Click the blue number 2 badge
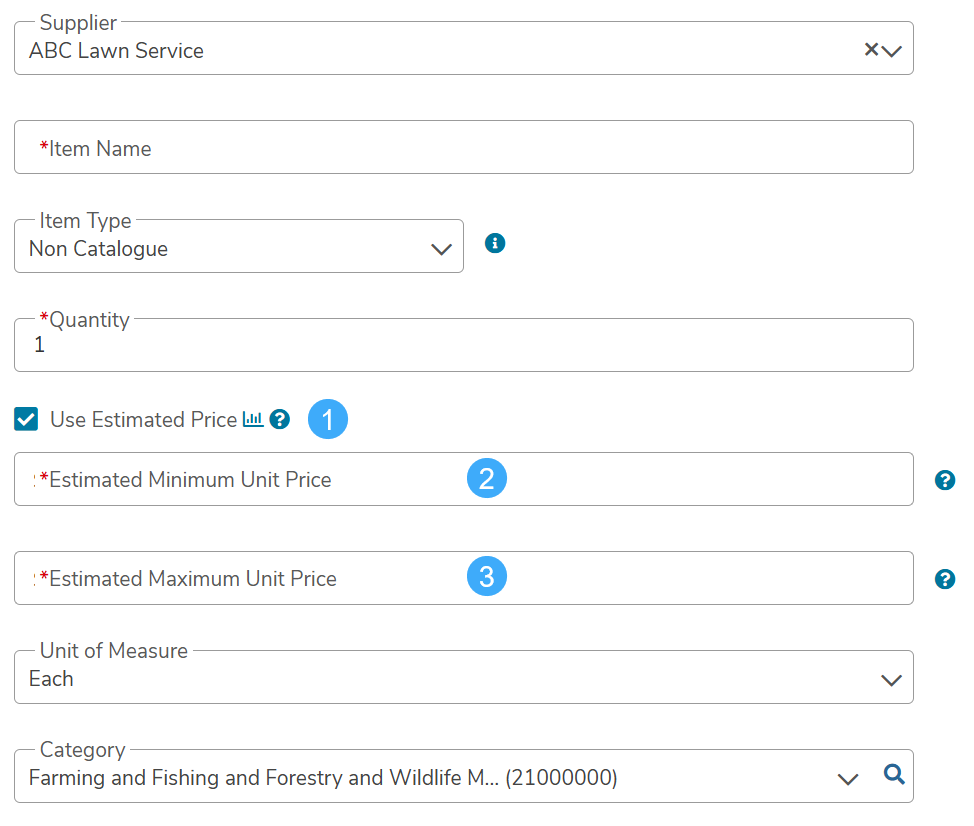The height and width of the screenshot is (826, 974). point(487,479)
